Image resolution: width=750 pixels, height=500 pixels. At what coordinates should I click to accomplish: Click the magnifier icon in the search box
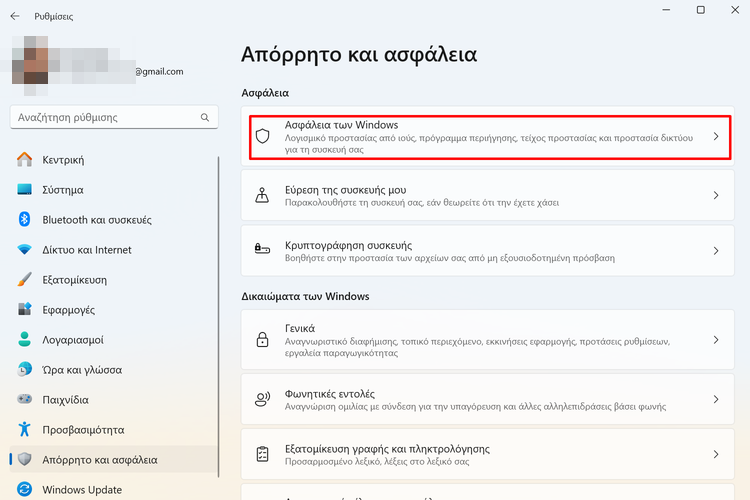205,117
